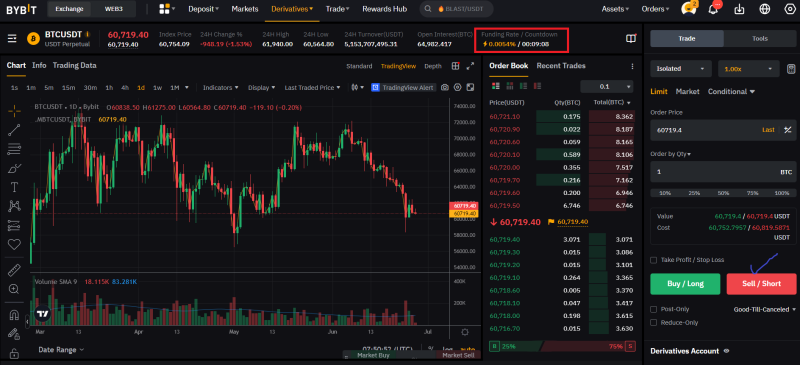Click the chart screenshot camera icon
This screenshot has height=365, width=800.
pyautogui.click(x=445, y=87)
